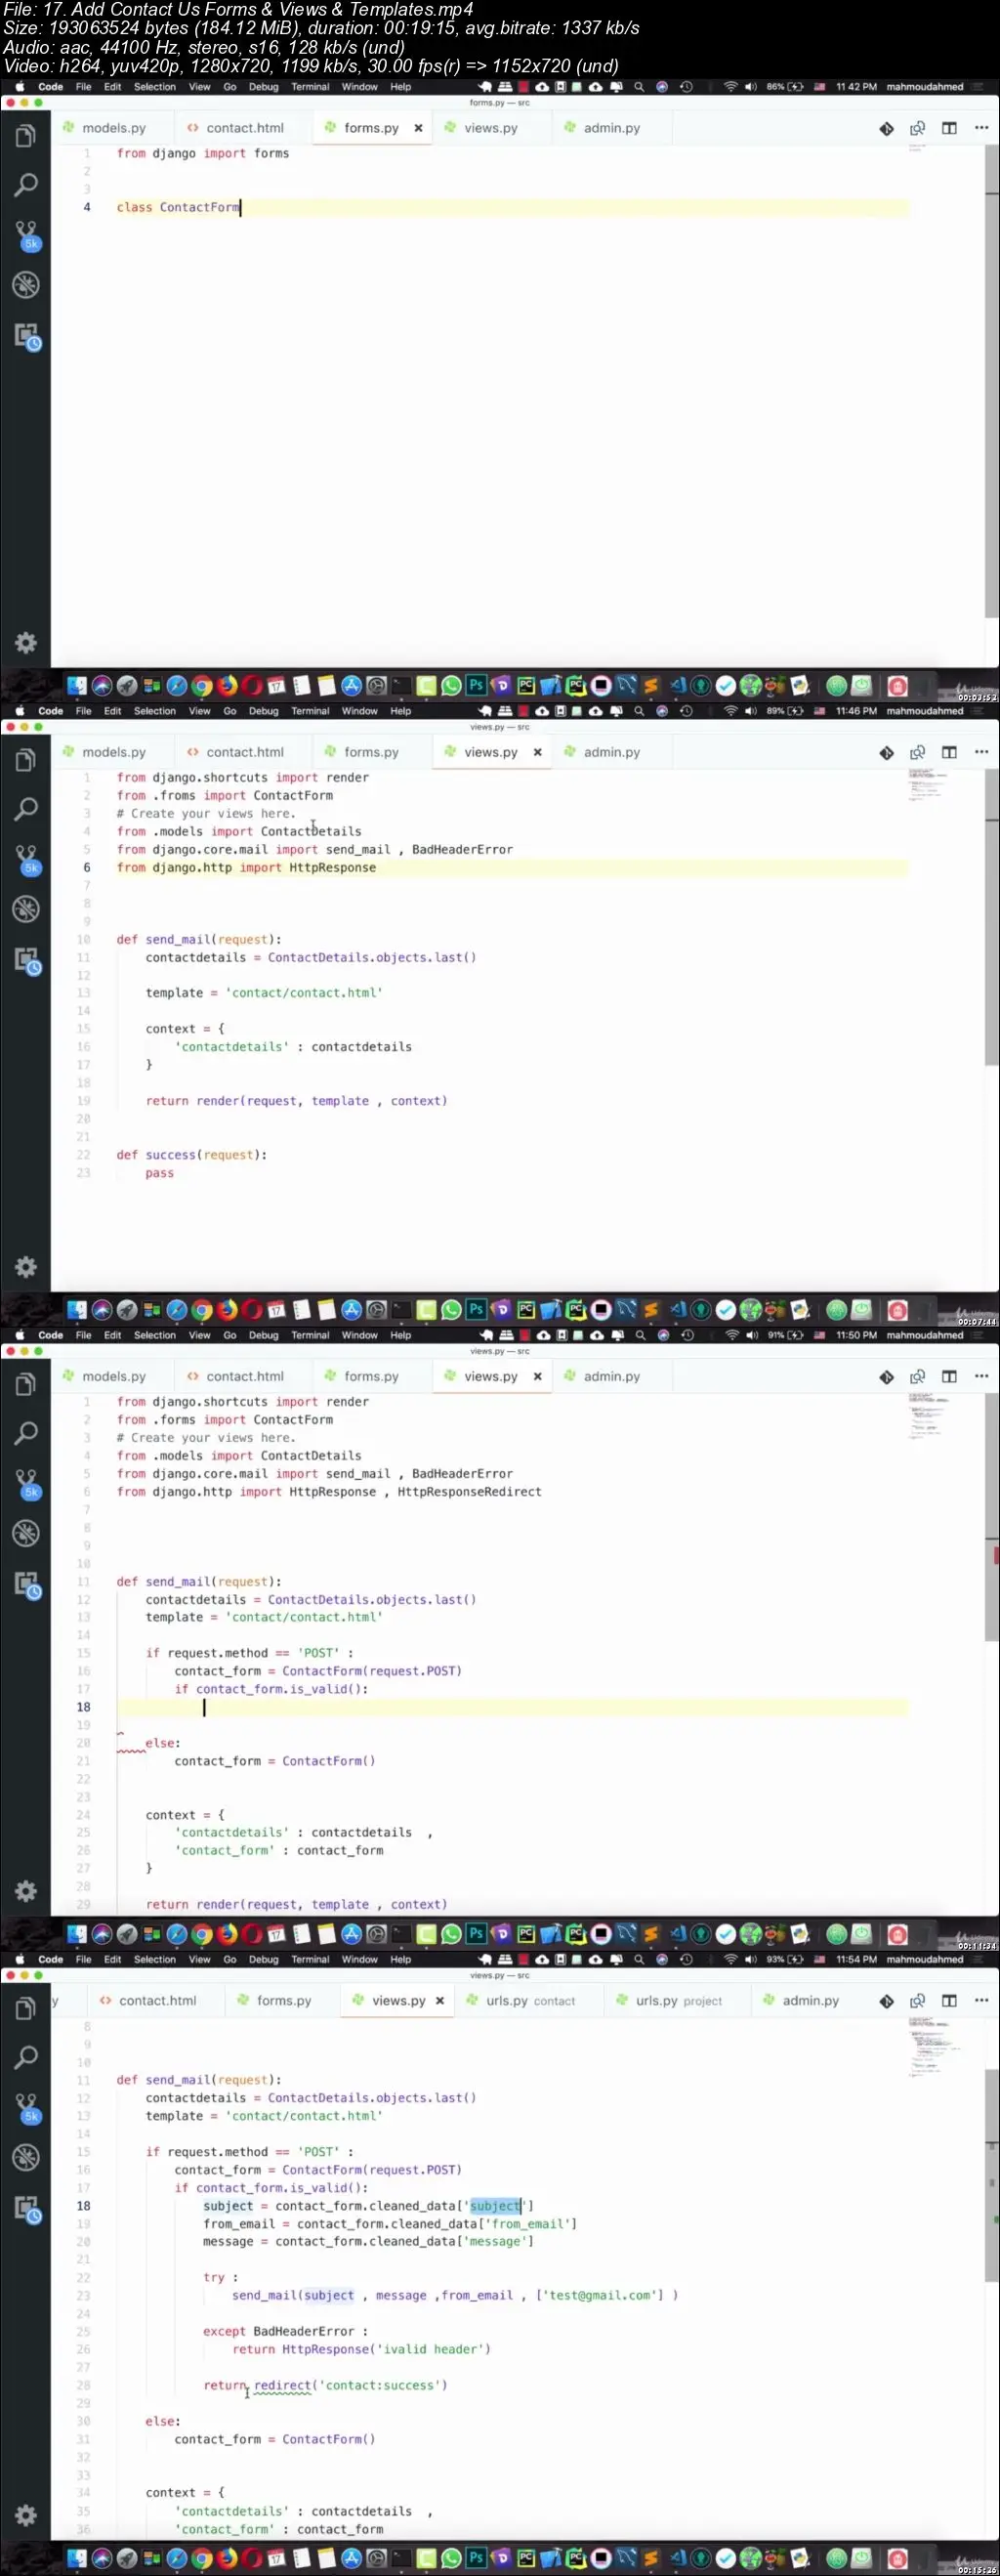
Task: Close the forms.py tab in the 11:42 PM frame
Action: click(418, 128)
